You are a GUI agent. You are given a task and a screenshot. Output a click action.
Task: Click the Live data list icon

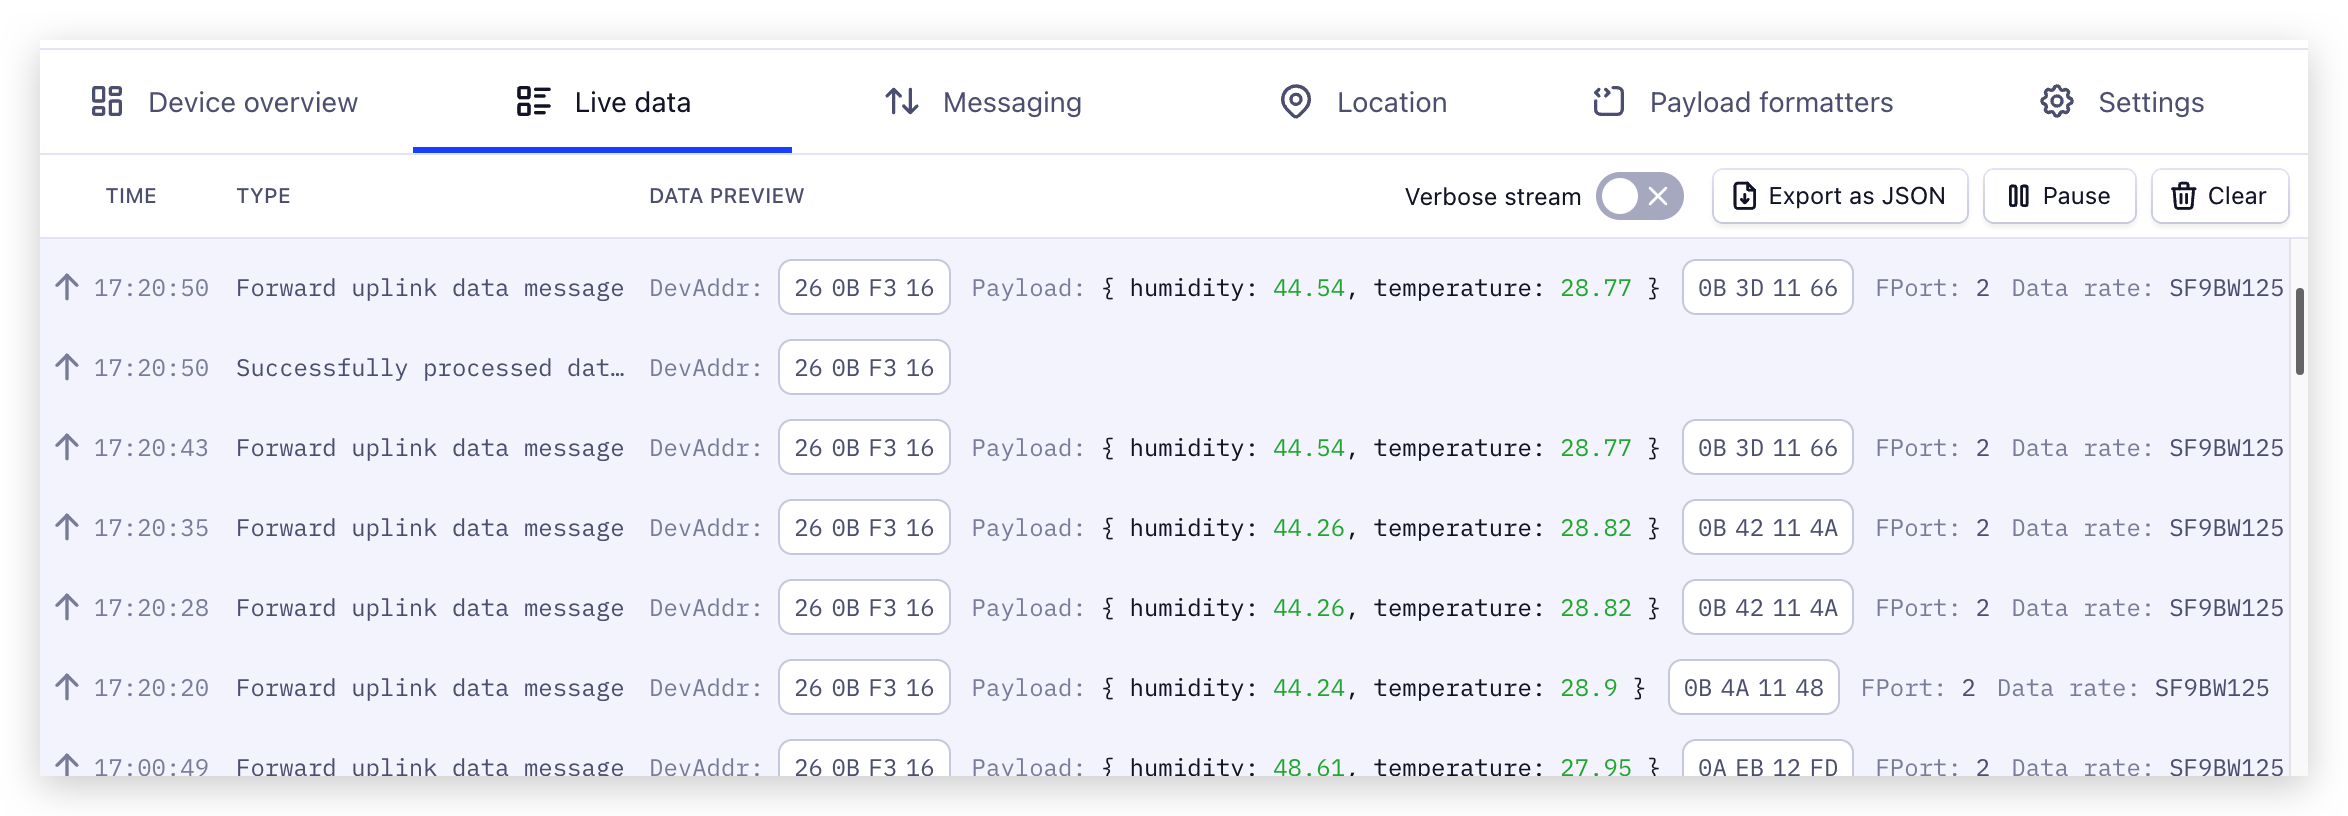point(533,102)
